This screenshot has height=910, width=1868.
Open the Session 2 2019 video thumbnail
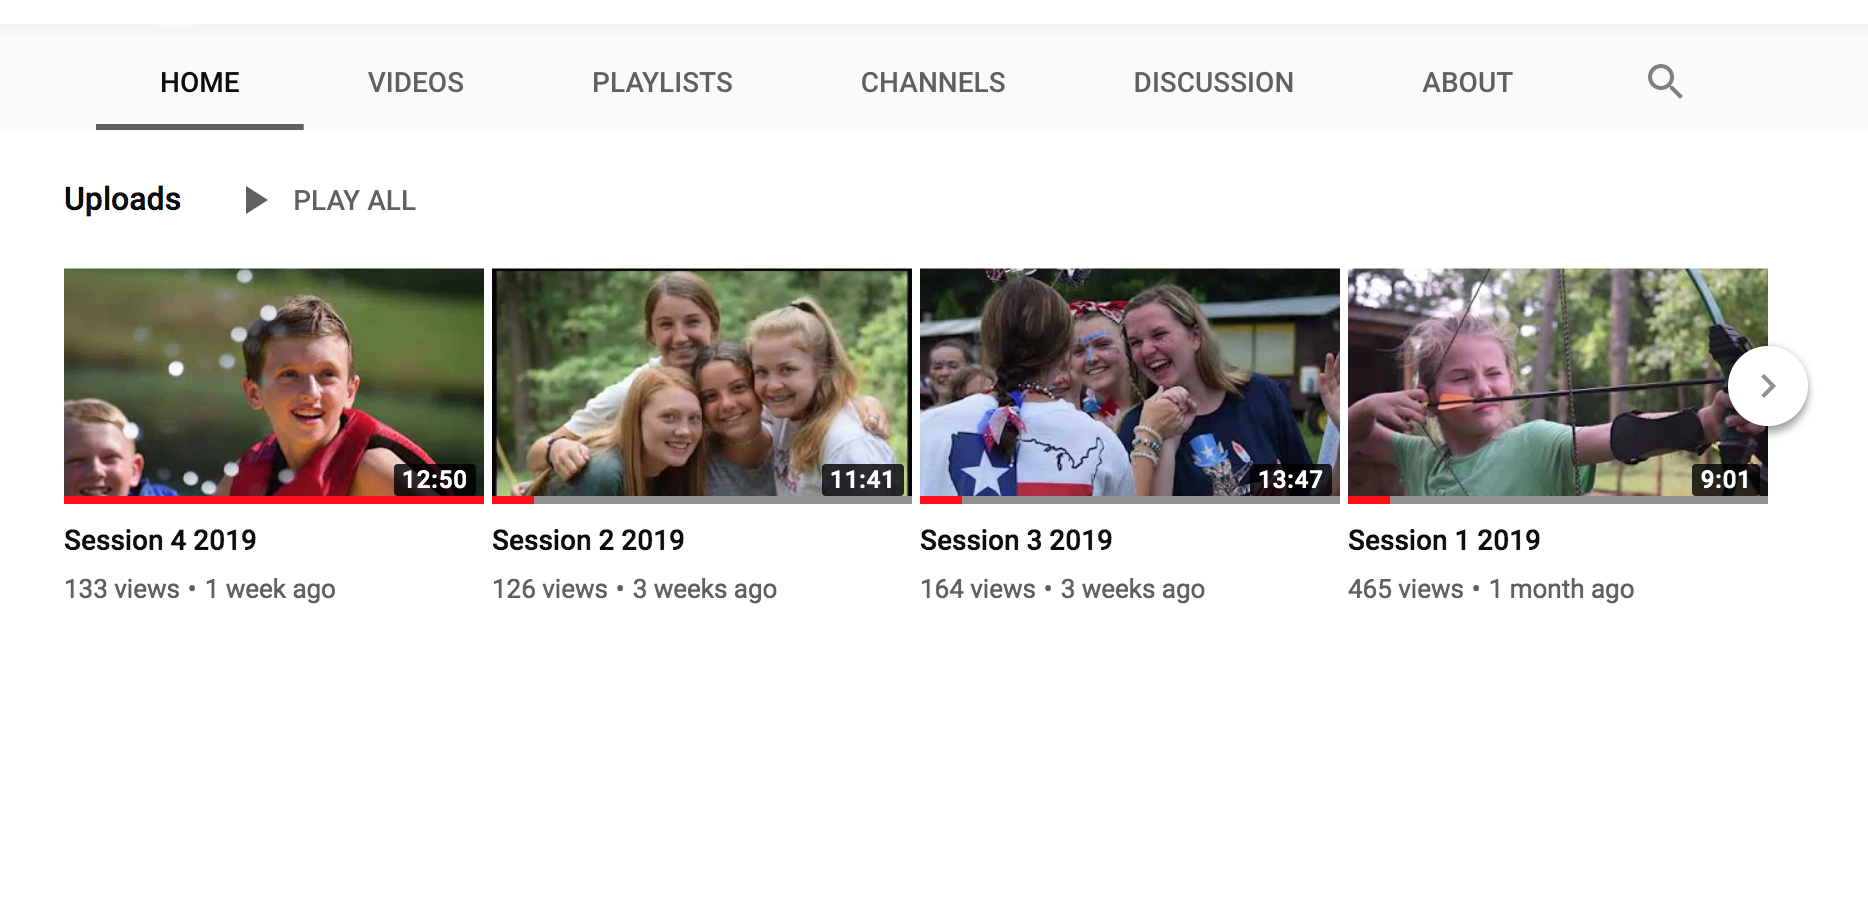coord(701,383)
